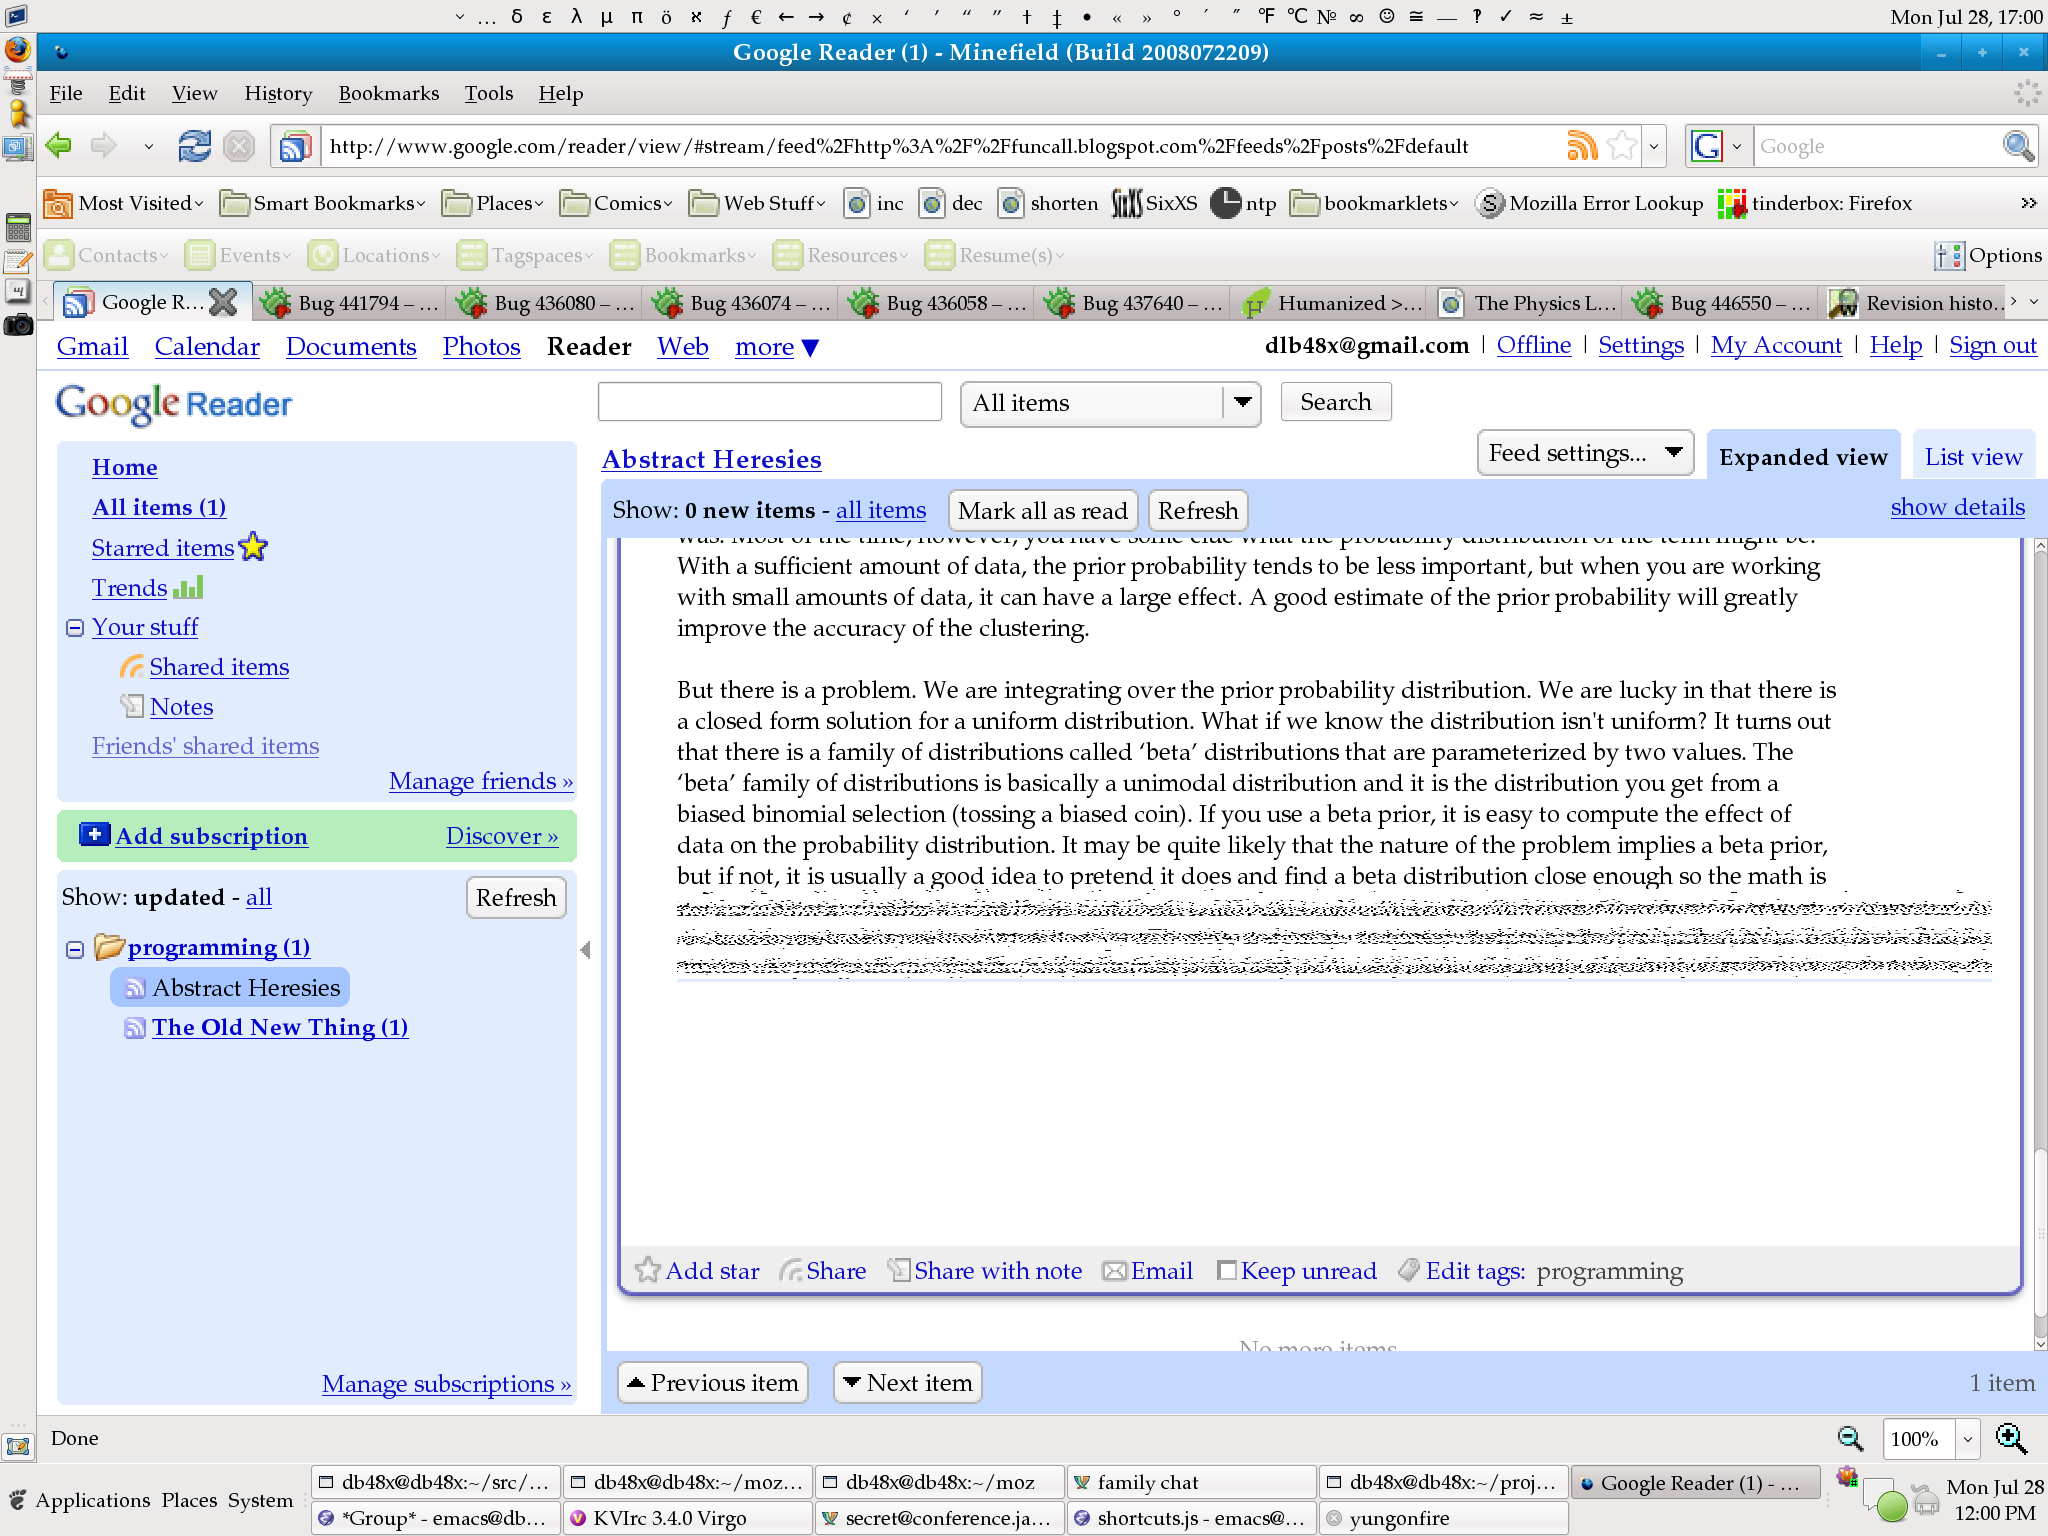2048x1536 pixels.
Task: Open the ntp bookmark
Action: click(1244, 204)
